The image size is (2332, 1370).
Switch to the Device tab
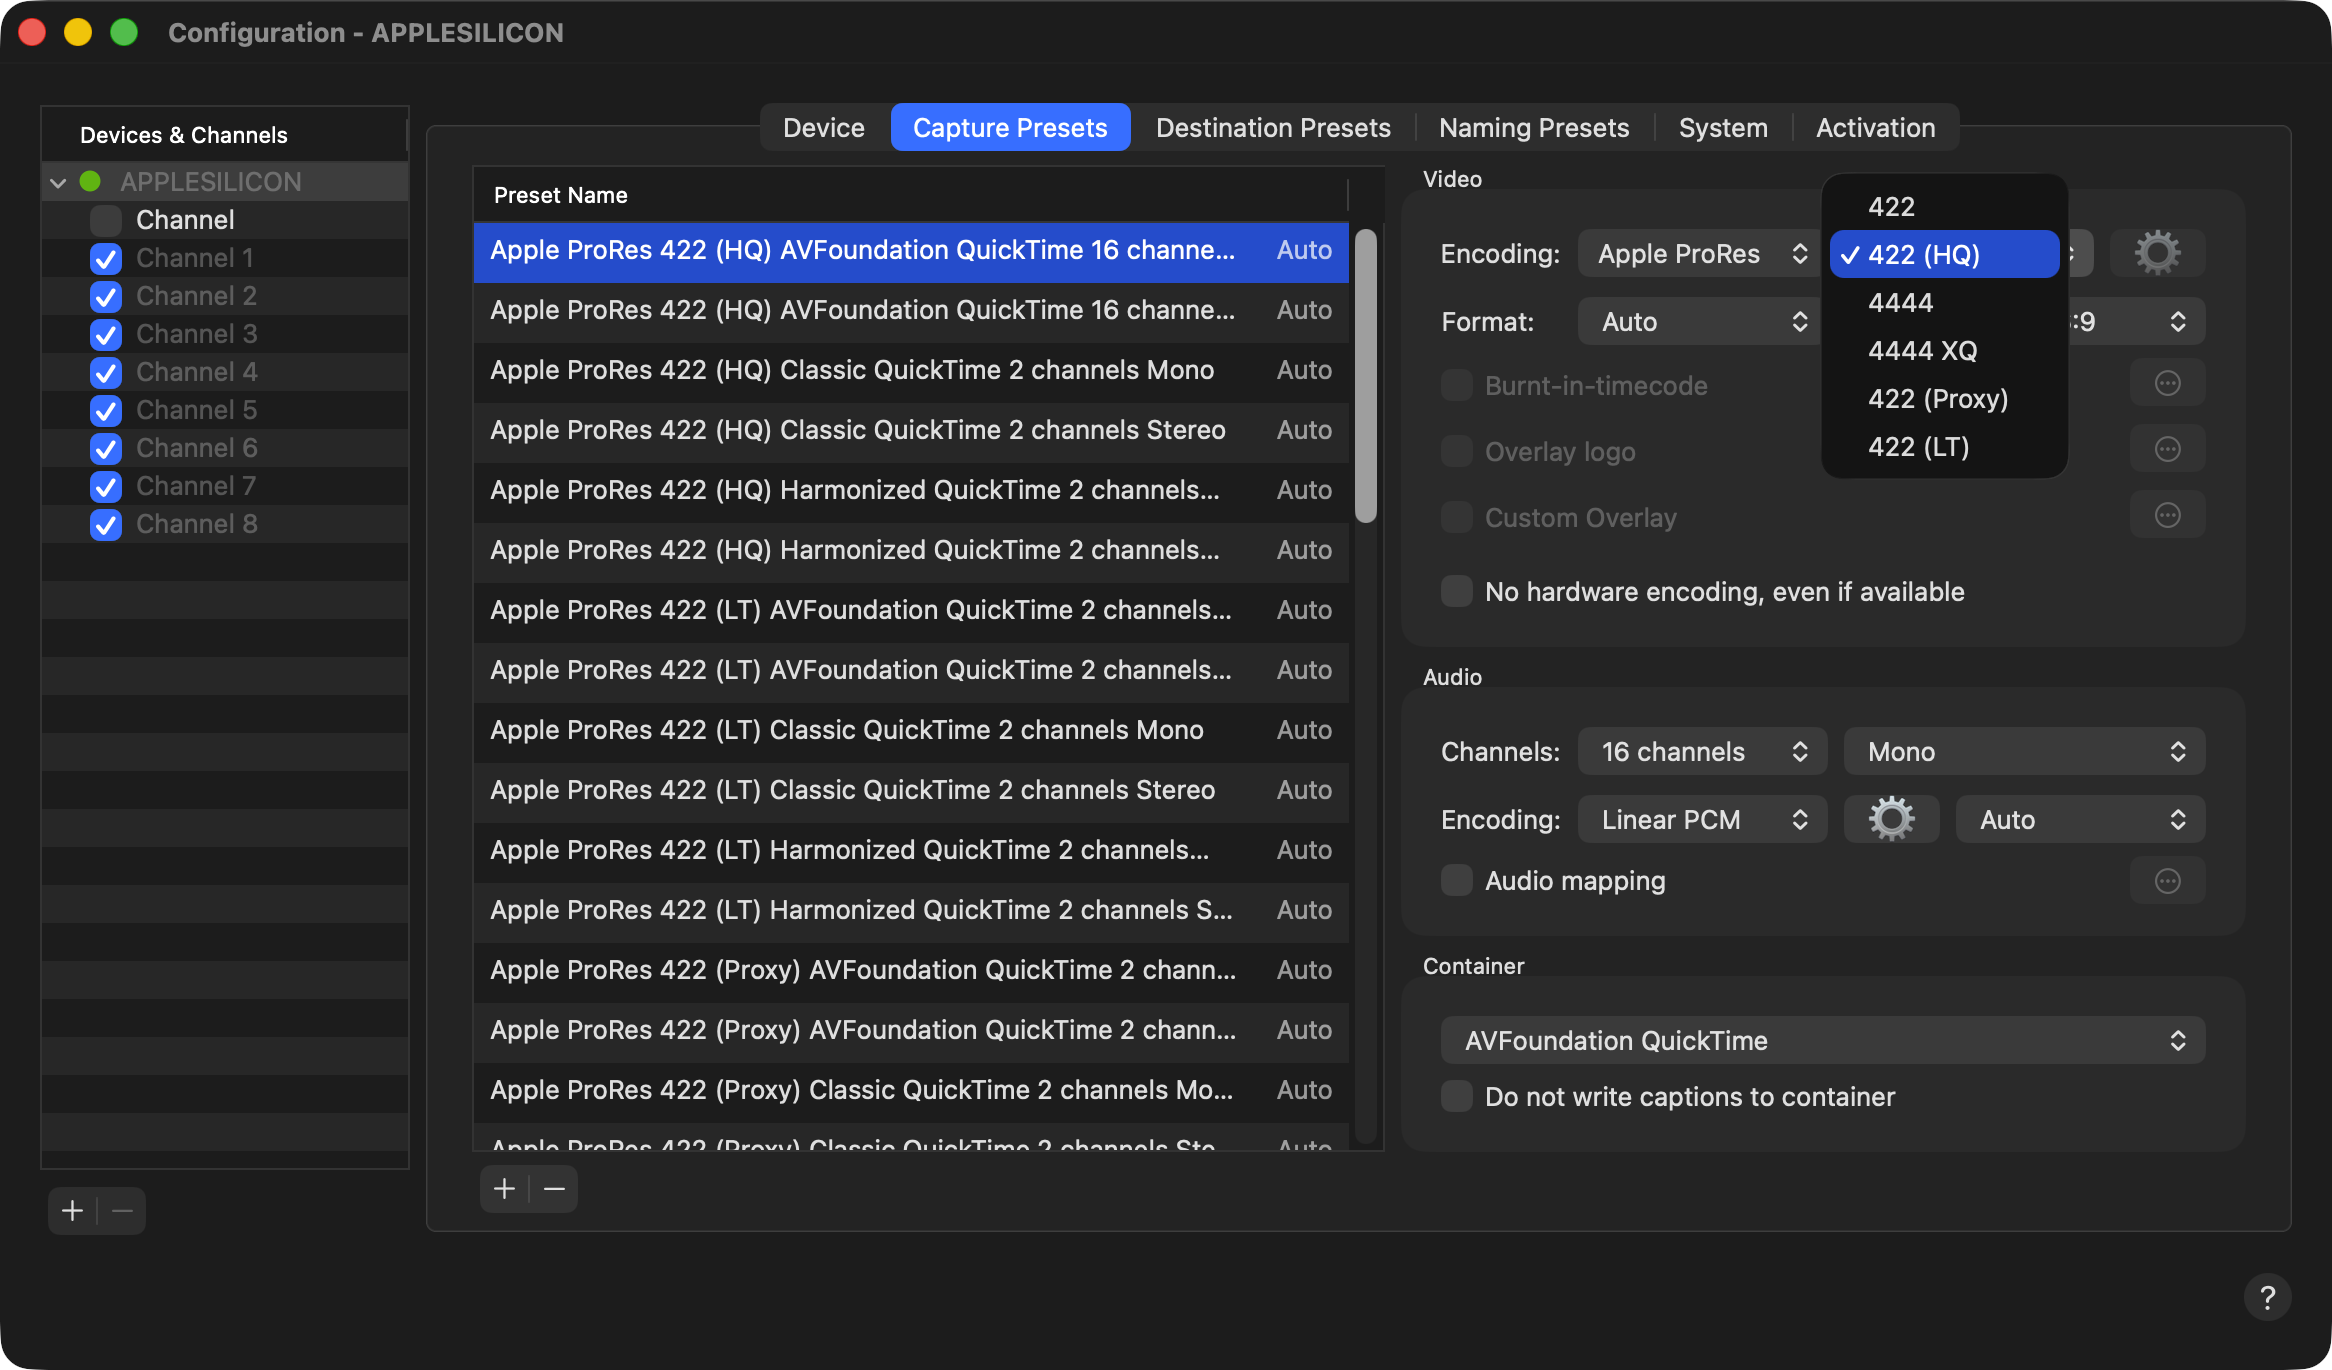point(824,127)
